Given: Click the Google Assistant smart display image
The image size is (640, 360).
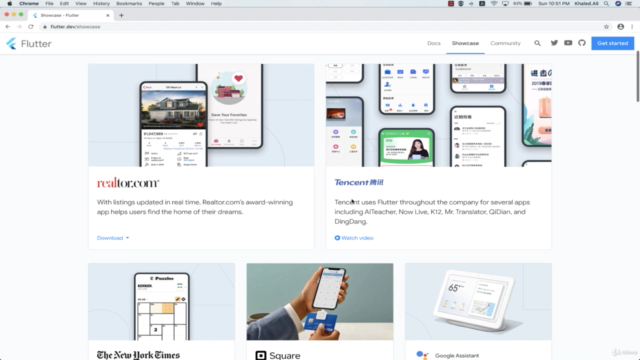Looking at the screenshot, I should 478,302.
